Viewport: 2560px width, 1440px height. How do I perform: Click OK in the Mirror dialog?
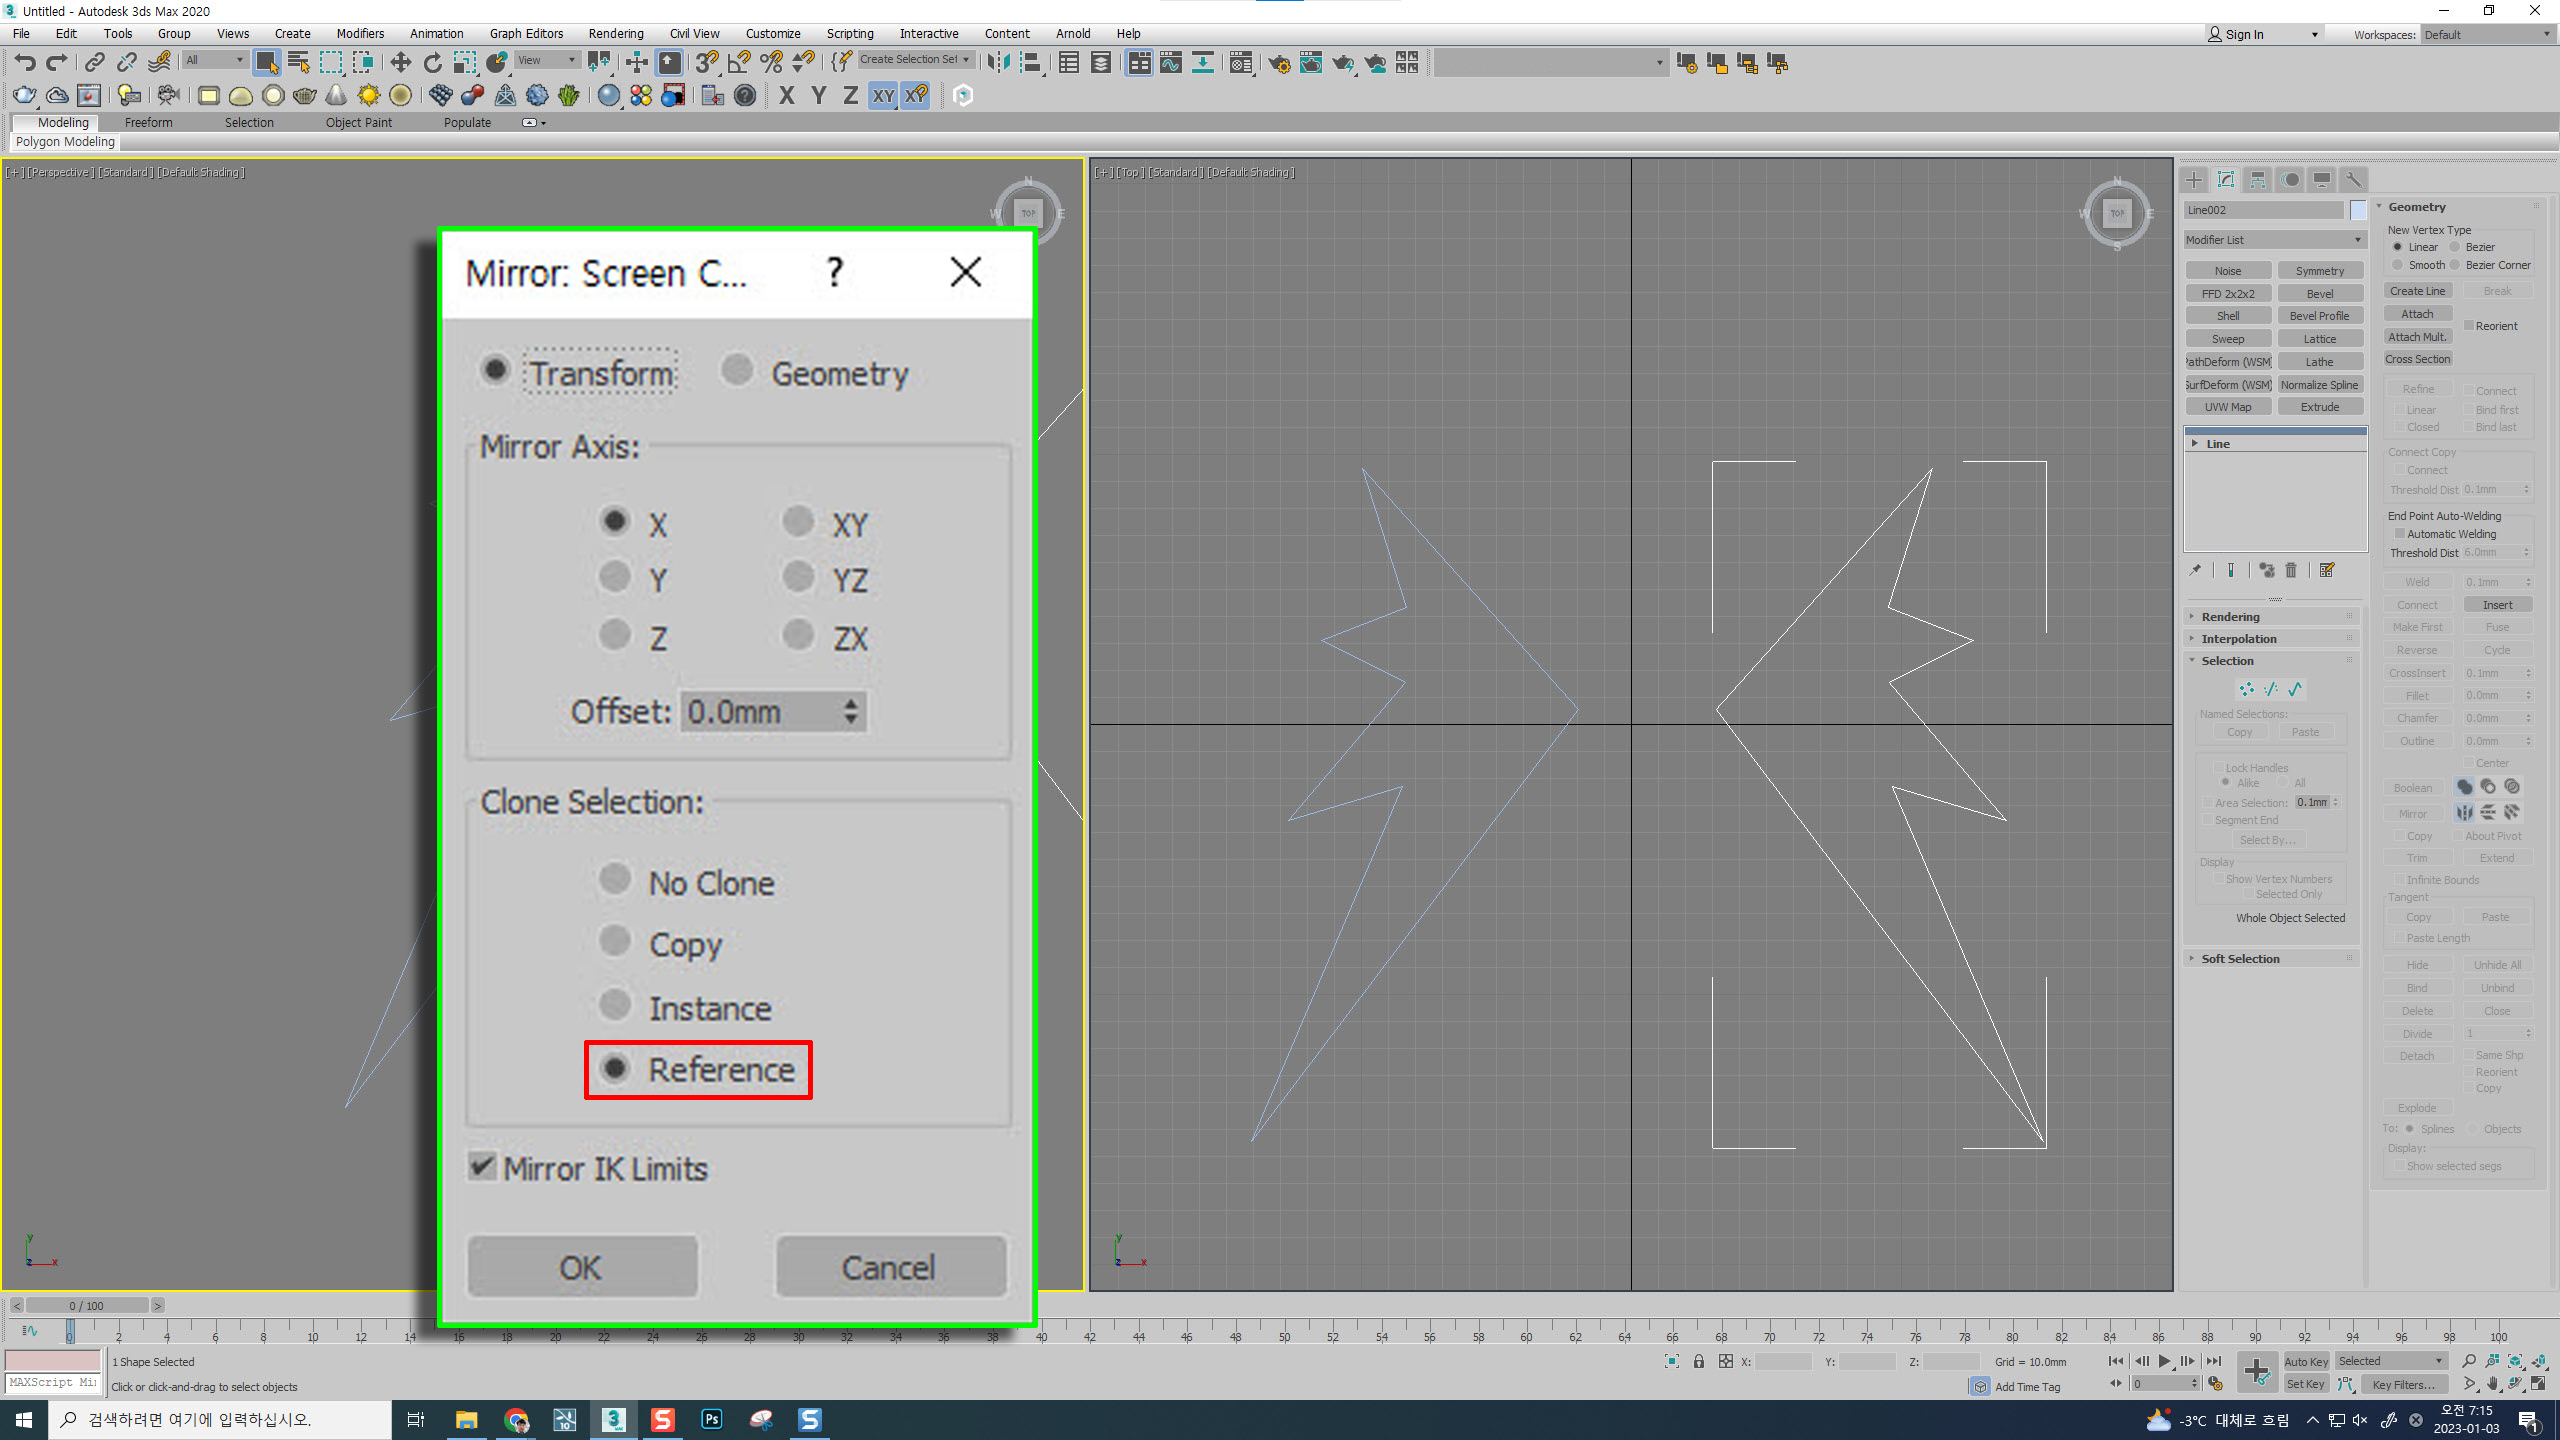point(582,1267)
